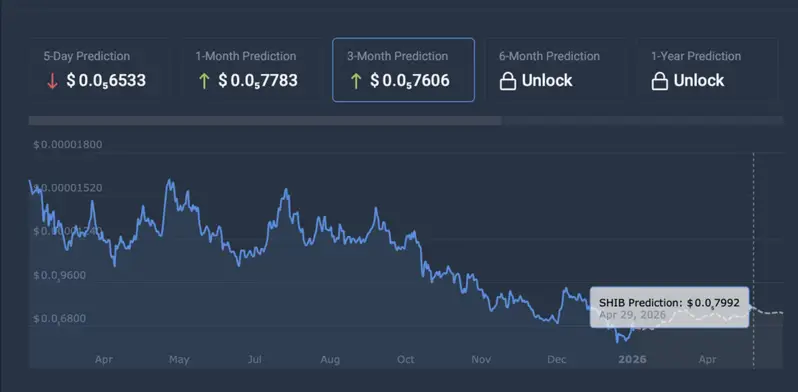Click the Dec label on the x-axis
The image size is (798, 392).
[557, 359]
